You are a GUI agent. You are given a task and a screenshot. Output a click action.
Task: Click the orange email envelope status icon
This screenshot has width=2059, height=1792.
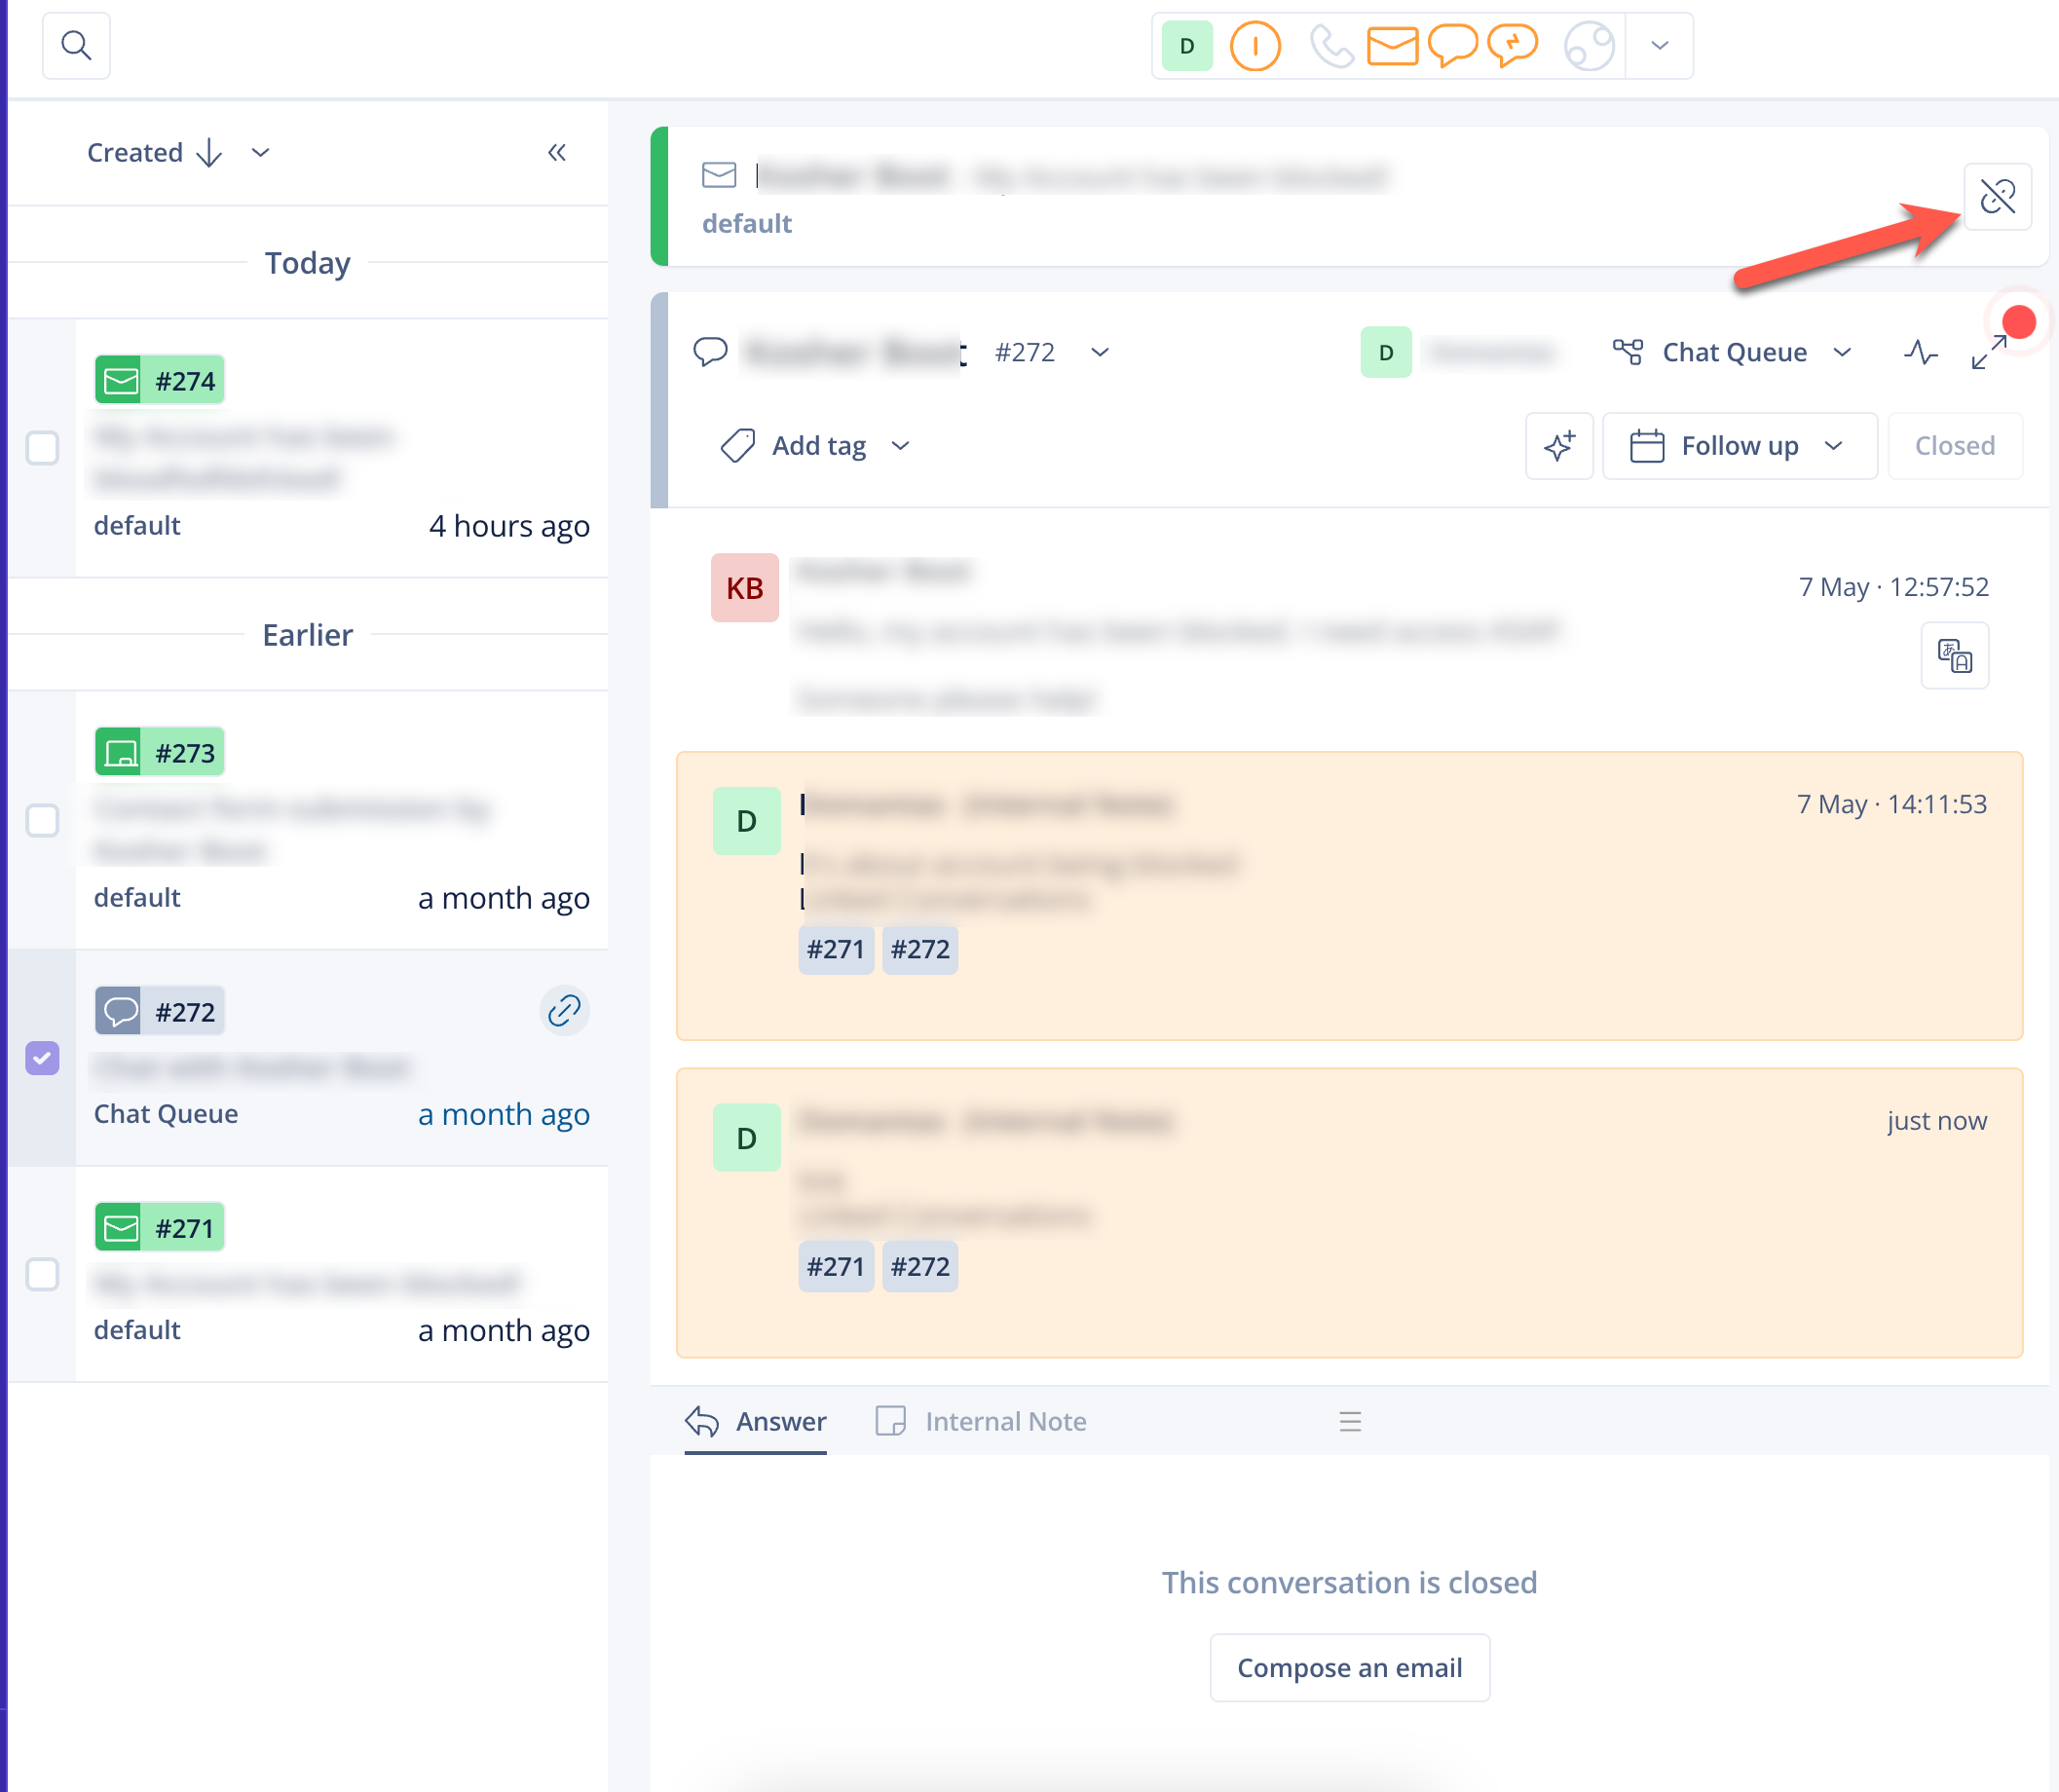point(1392,46)
